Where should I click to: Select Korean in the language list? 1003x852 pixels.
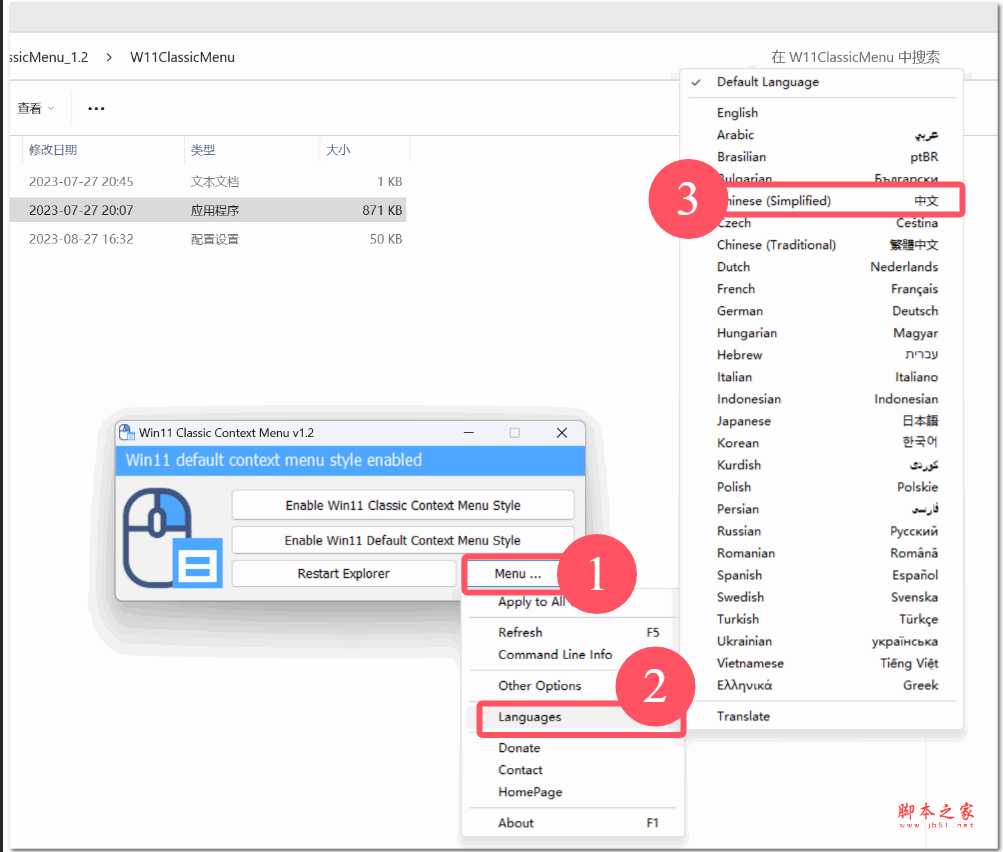(821, 443)
